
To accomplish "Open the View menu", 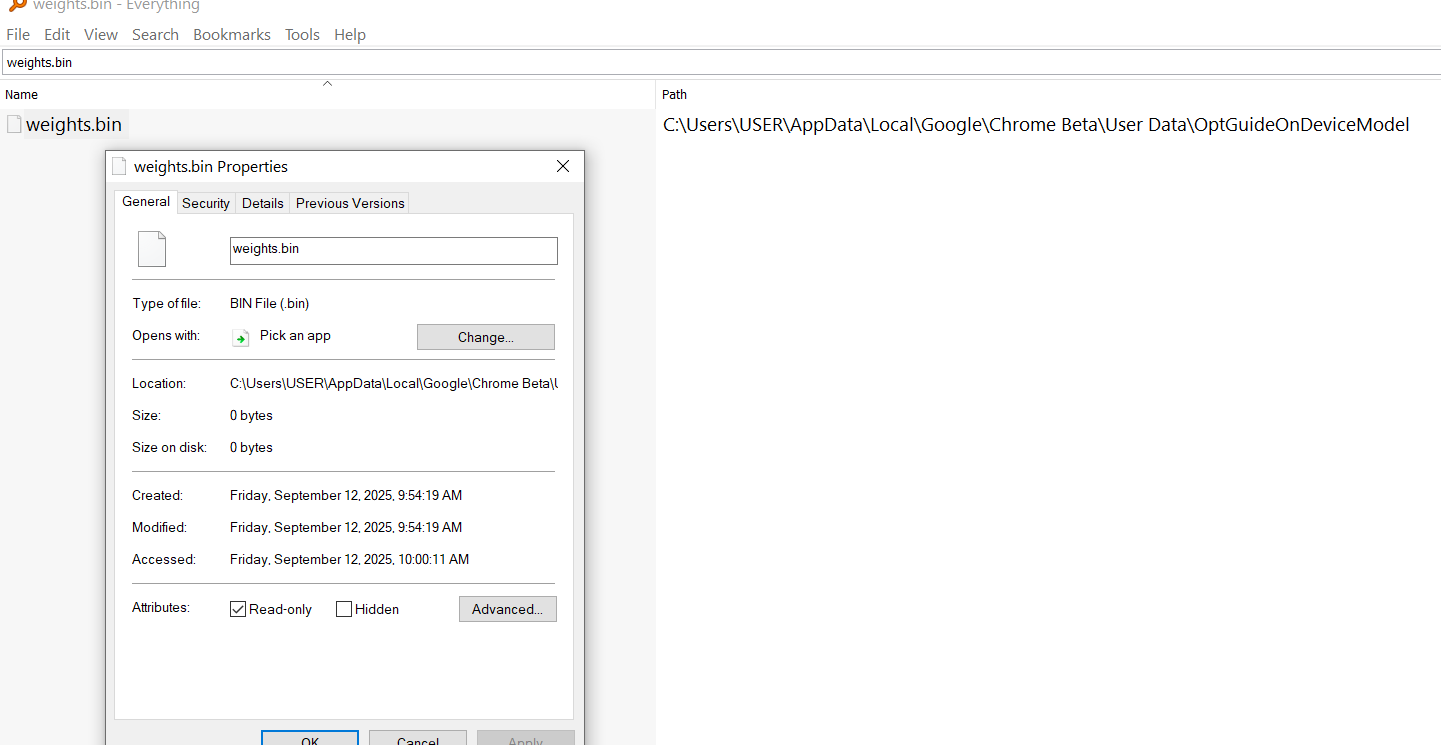I will point(101,34).
